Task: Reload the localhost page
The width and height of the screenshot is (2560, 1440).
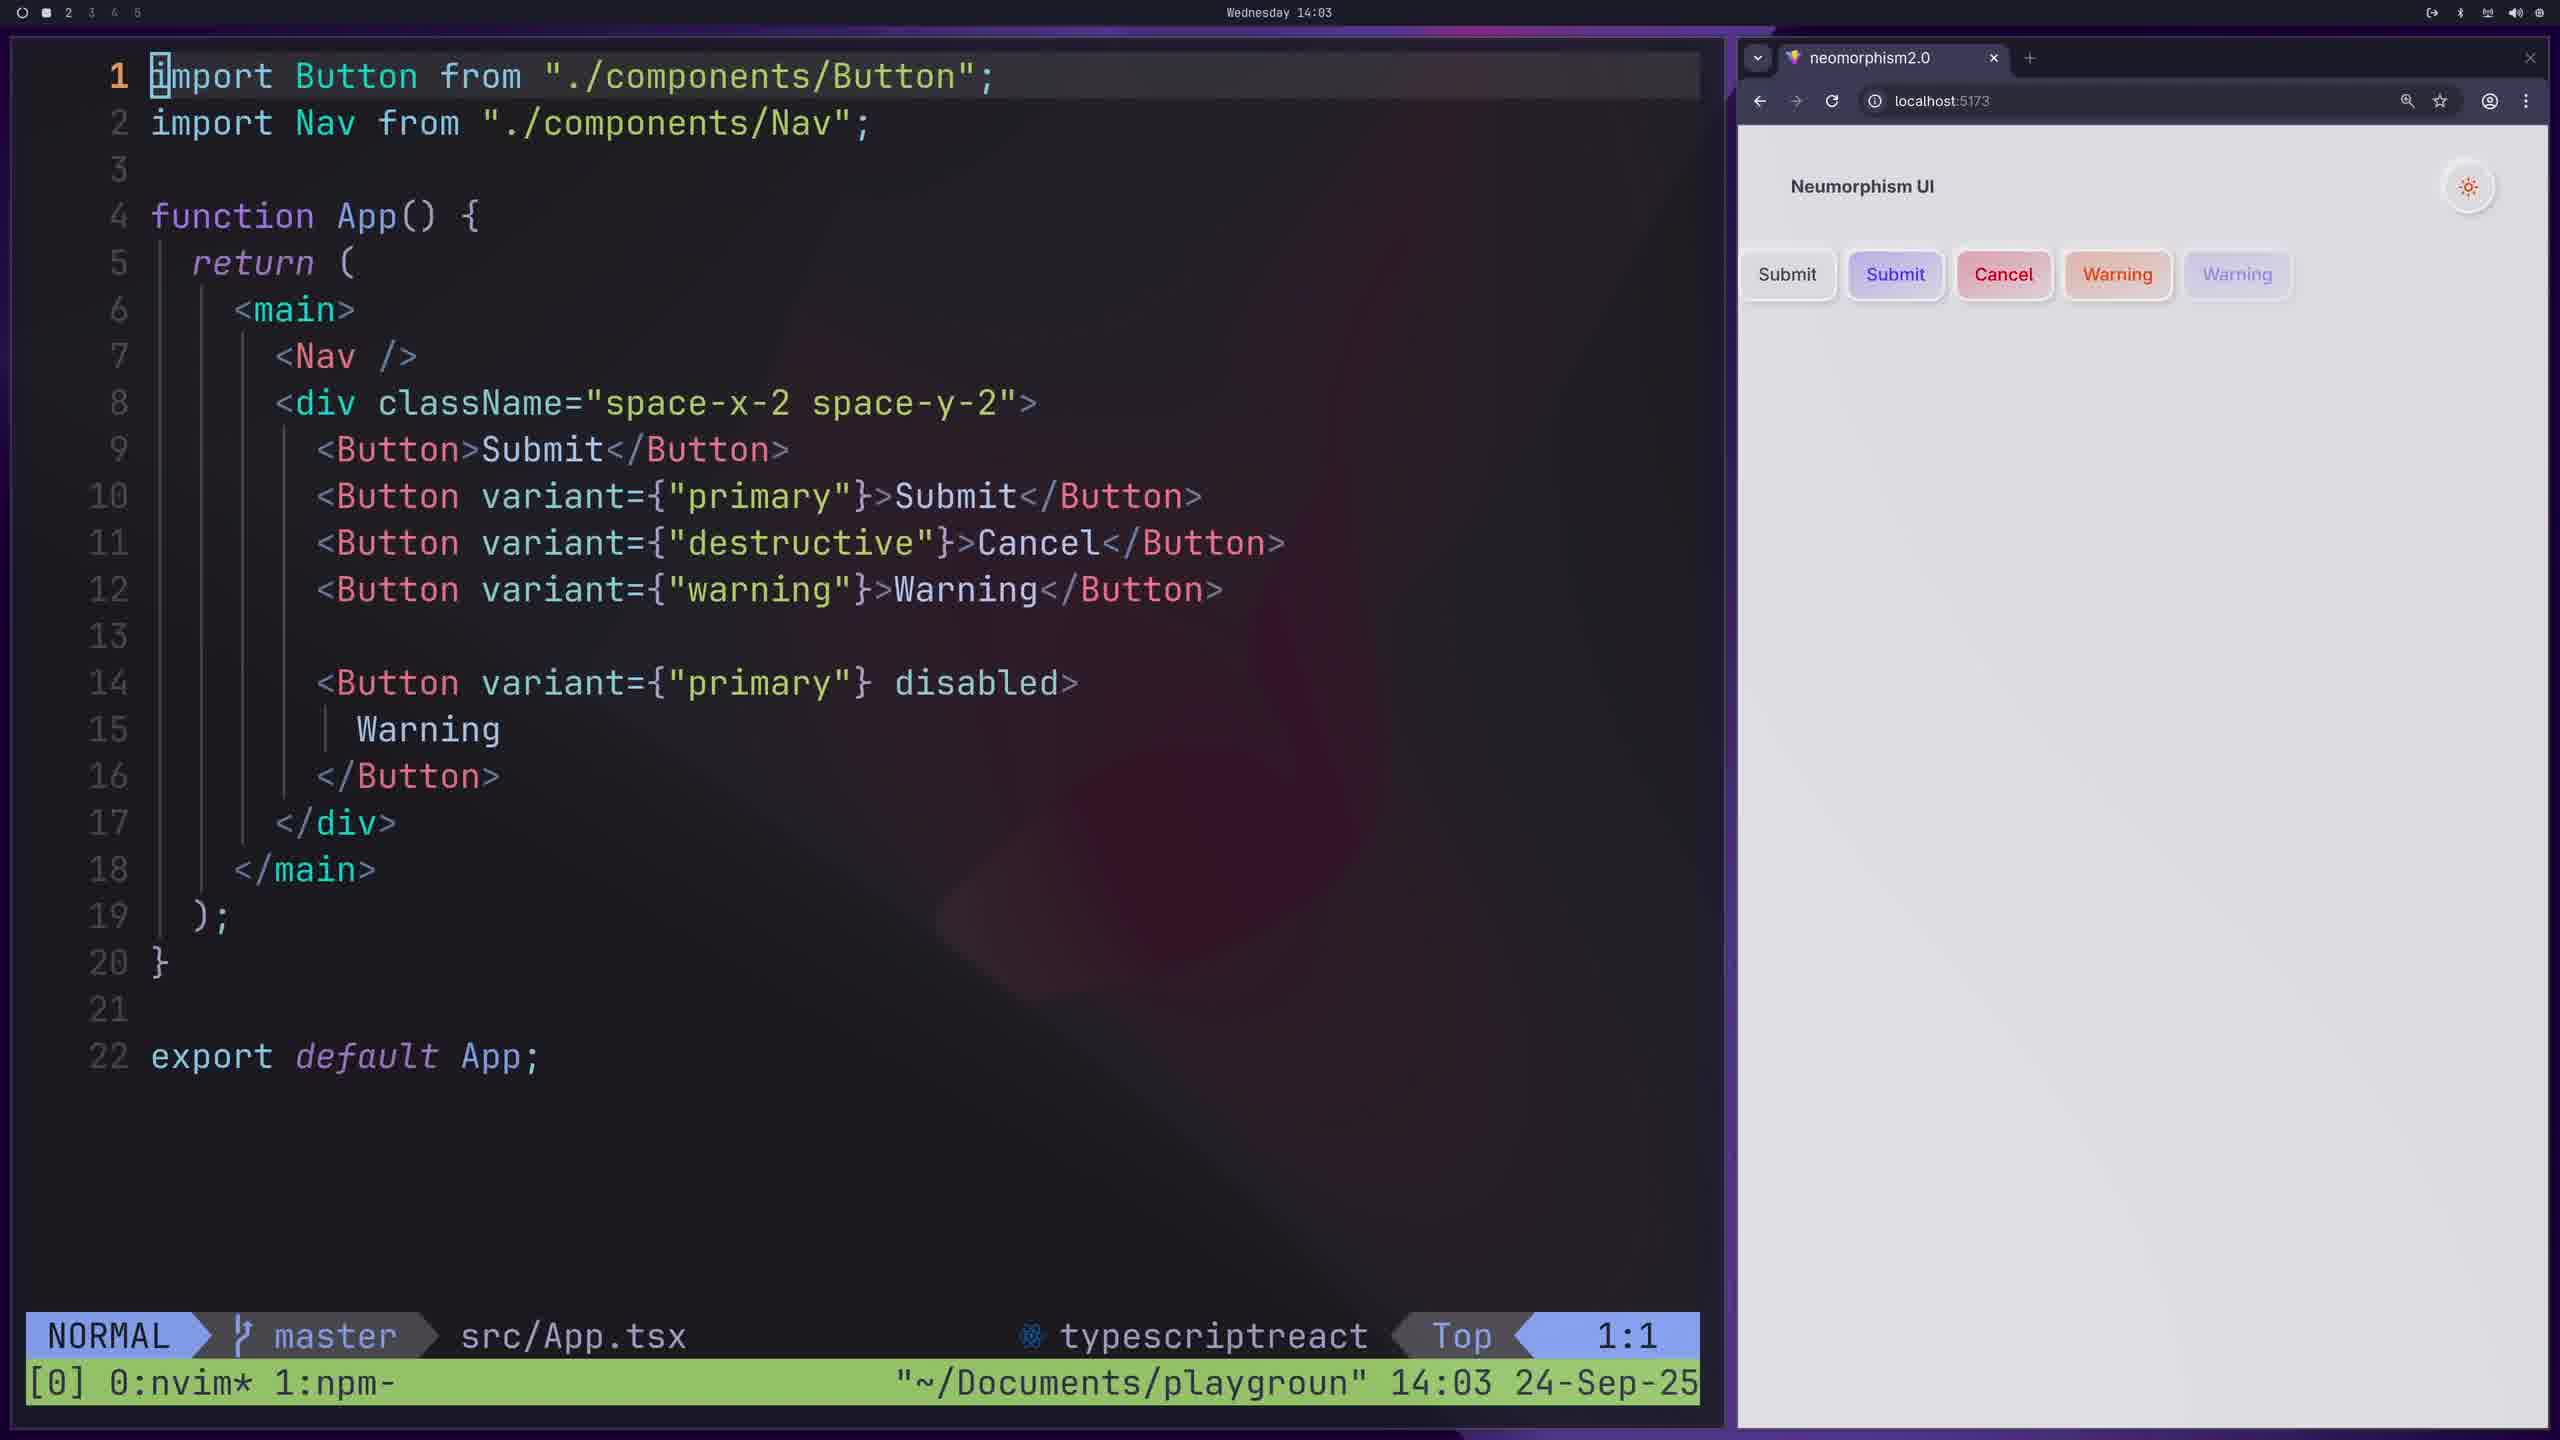Action: [1831, 101]
